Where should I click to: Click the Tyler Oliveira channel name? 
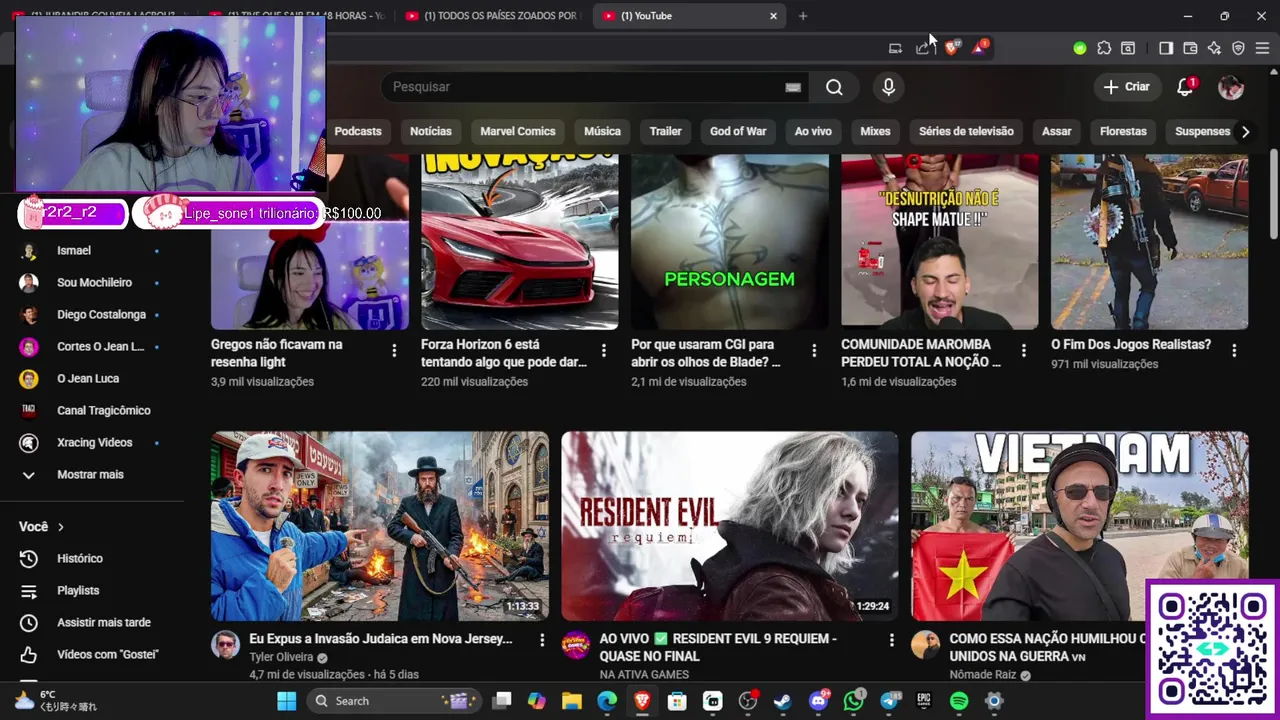pyautogui.click(x=281, y=657)
